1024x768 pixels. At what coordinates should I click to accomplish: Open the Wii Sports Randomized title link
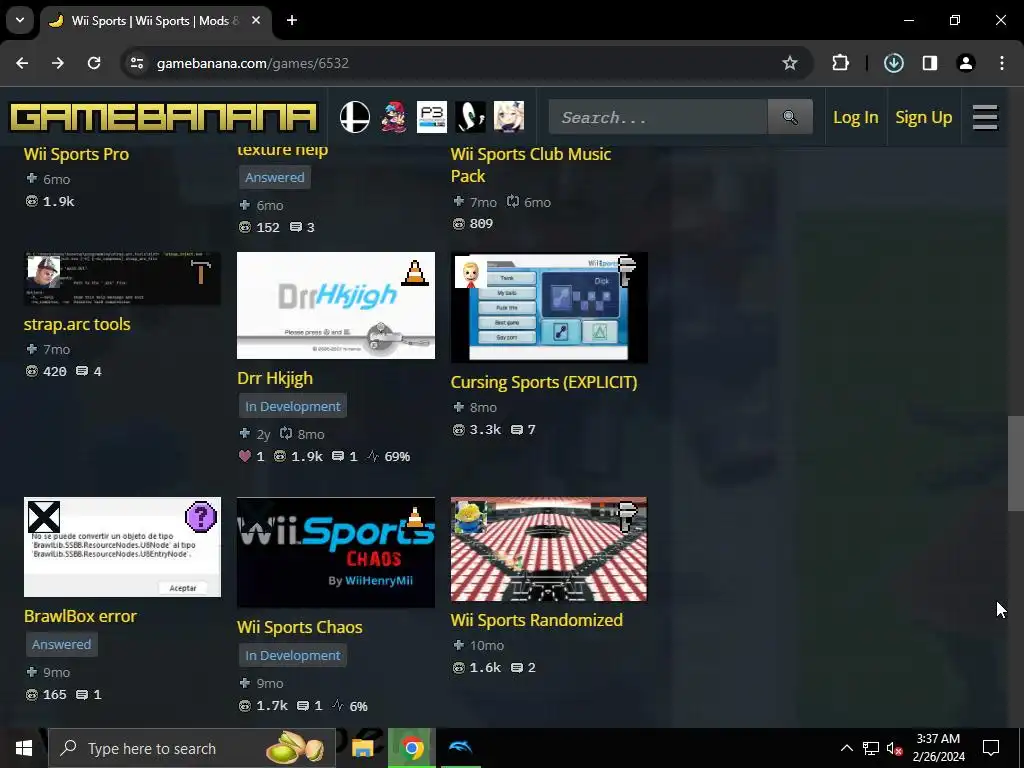point(537,620)
